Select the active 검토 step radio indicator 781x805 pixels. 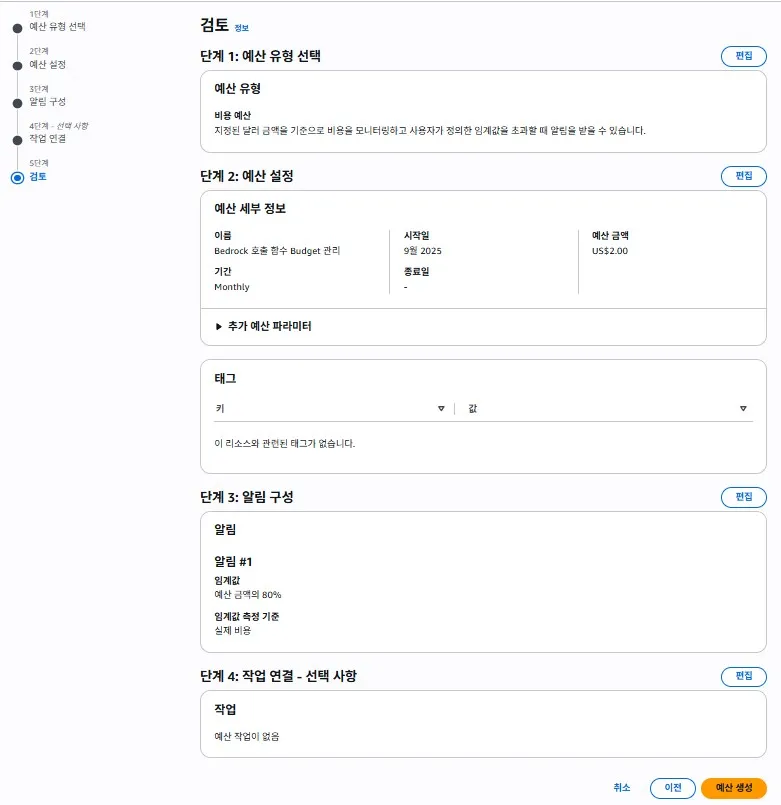coord(17,177)
